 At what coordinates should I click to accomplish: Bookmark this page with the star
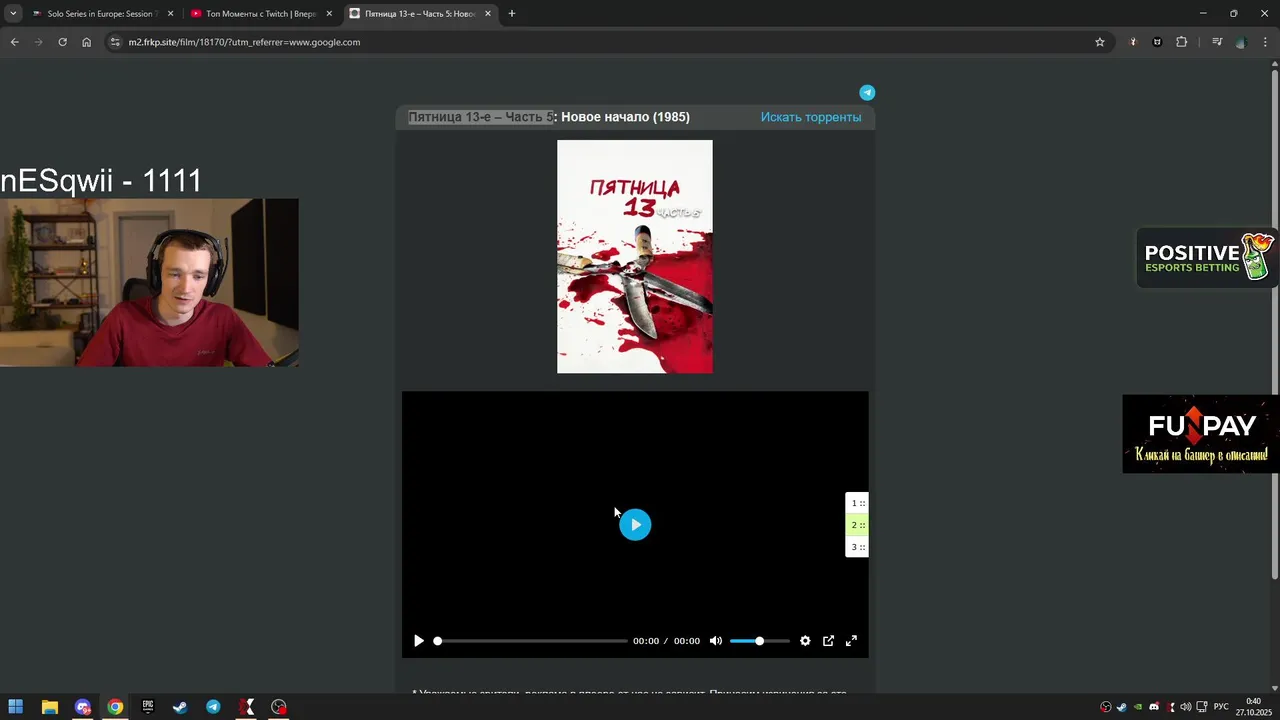tap(1100, 42)
